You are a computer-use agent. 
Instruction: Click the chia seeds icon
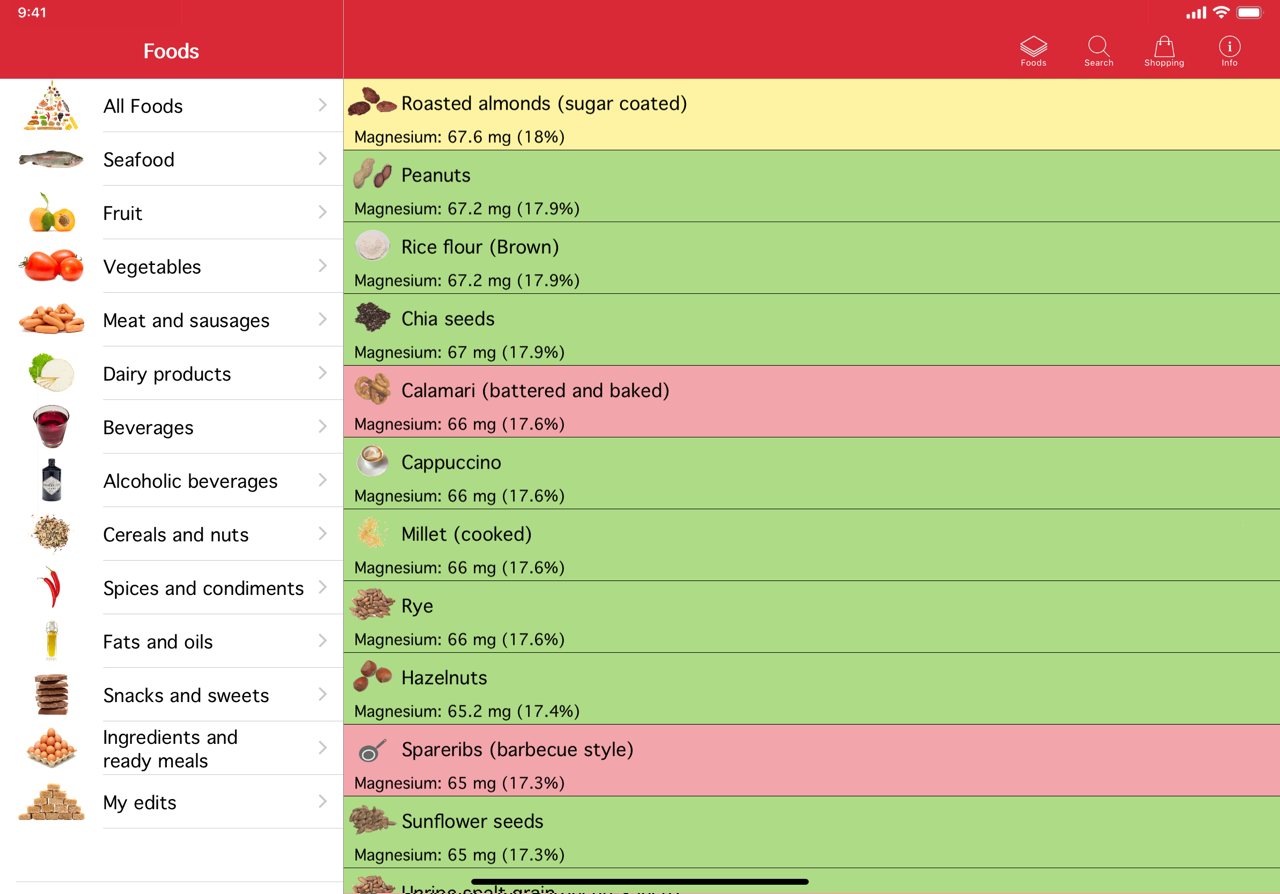[x=372, y=317]
